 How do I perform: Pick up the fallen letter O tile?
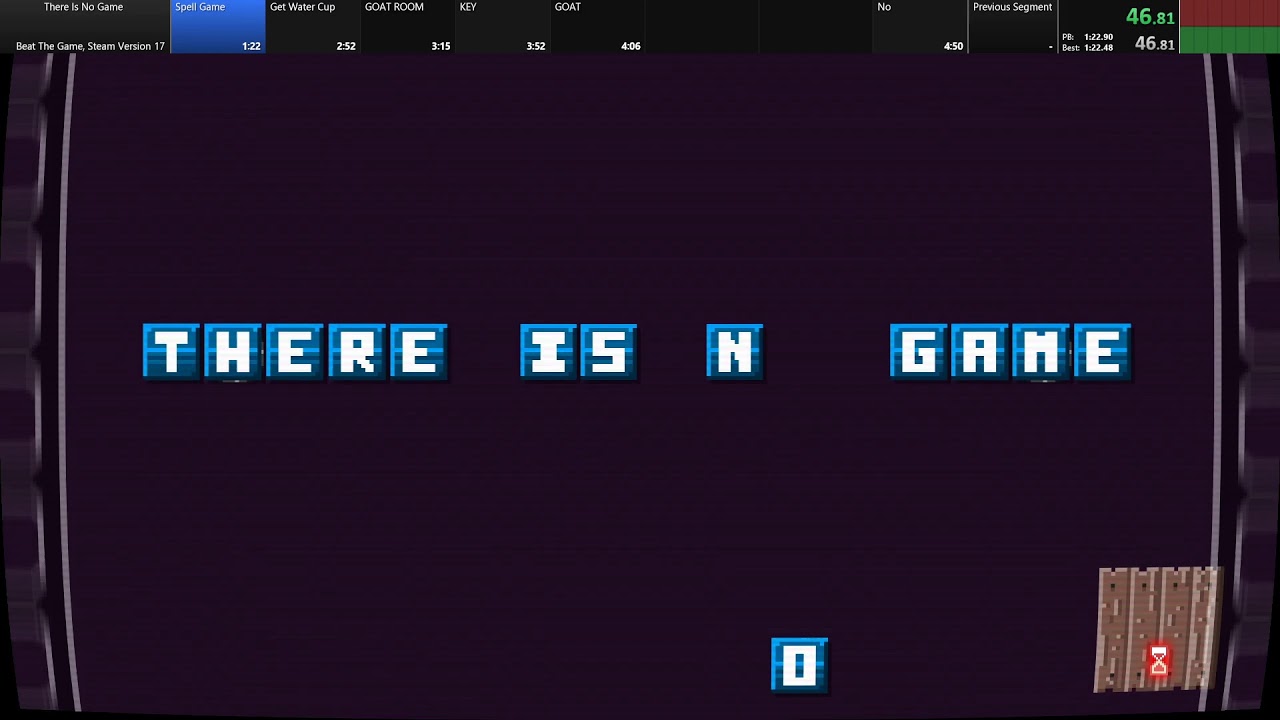click(800, 665)
